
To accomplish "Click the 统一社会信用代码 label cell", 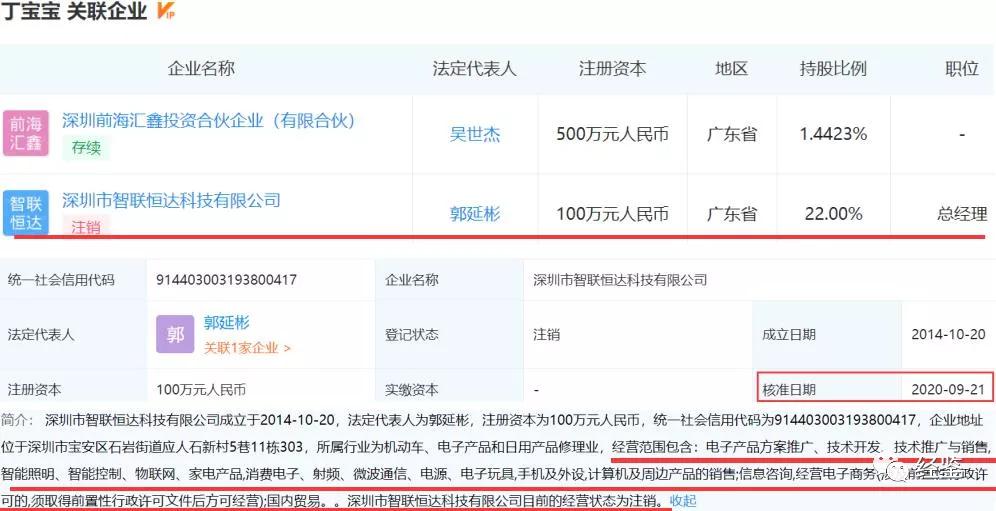I will [x=61, y=280].
